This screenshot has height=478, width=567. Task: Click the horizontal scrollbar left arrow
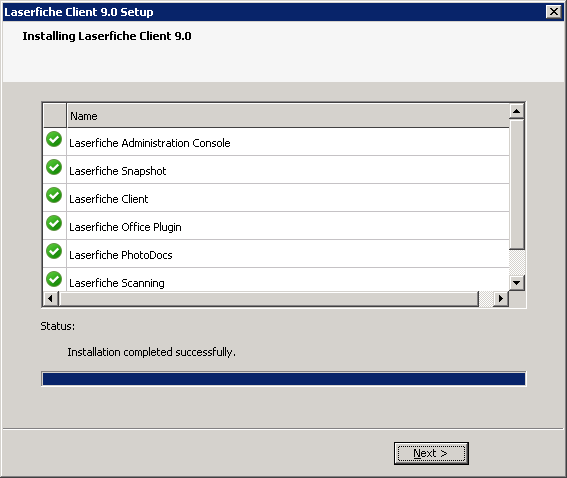[x=51, y=299]
